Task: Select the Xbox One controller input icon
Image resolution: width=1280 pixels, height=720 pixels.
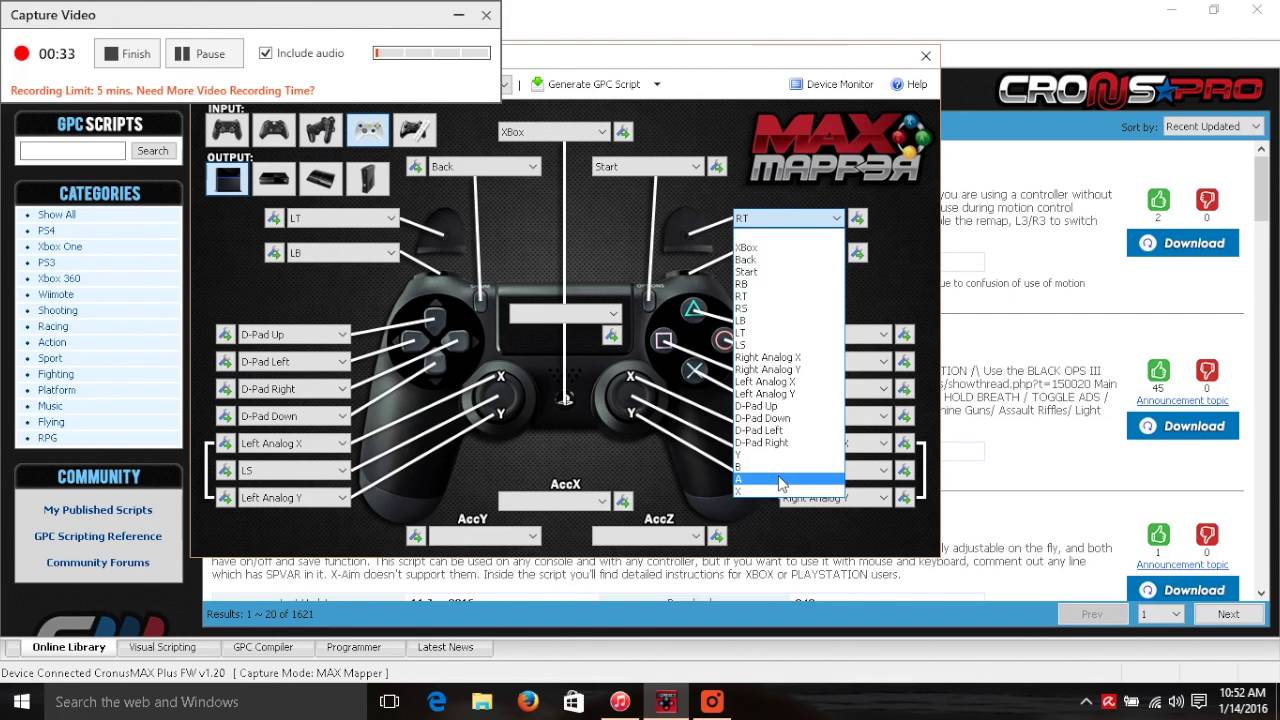Action: [273, 130]
